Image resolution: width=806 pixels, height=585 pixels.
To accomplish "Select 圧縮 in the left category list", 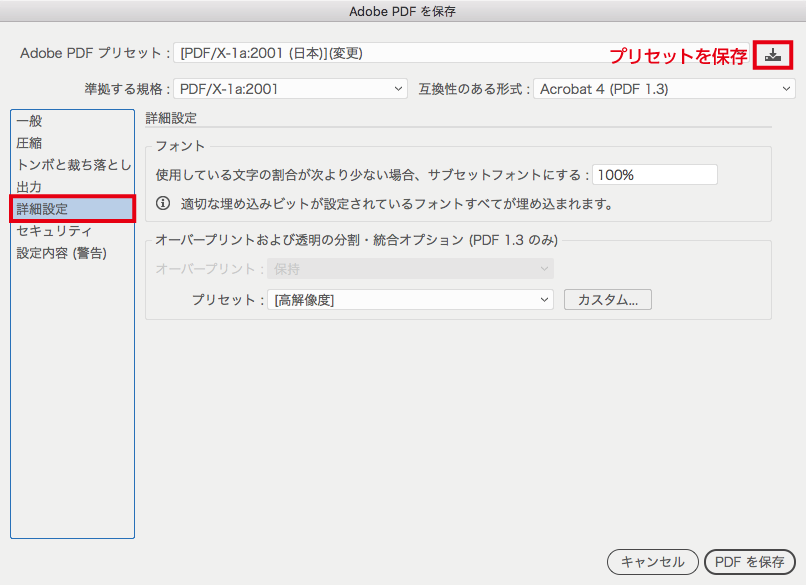I will 72,143.
